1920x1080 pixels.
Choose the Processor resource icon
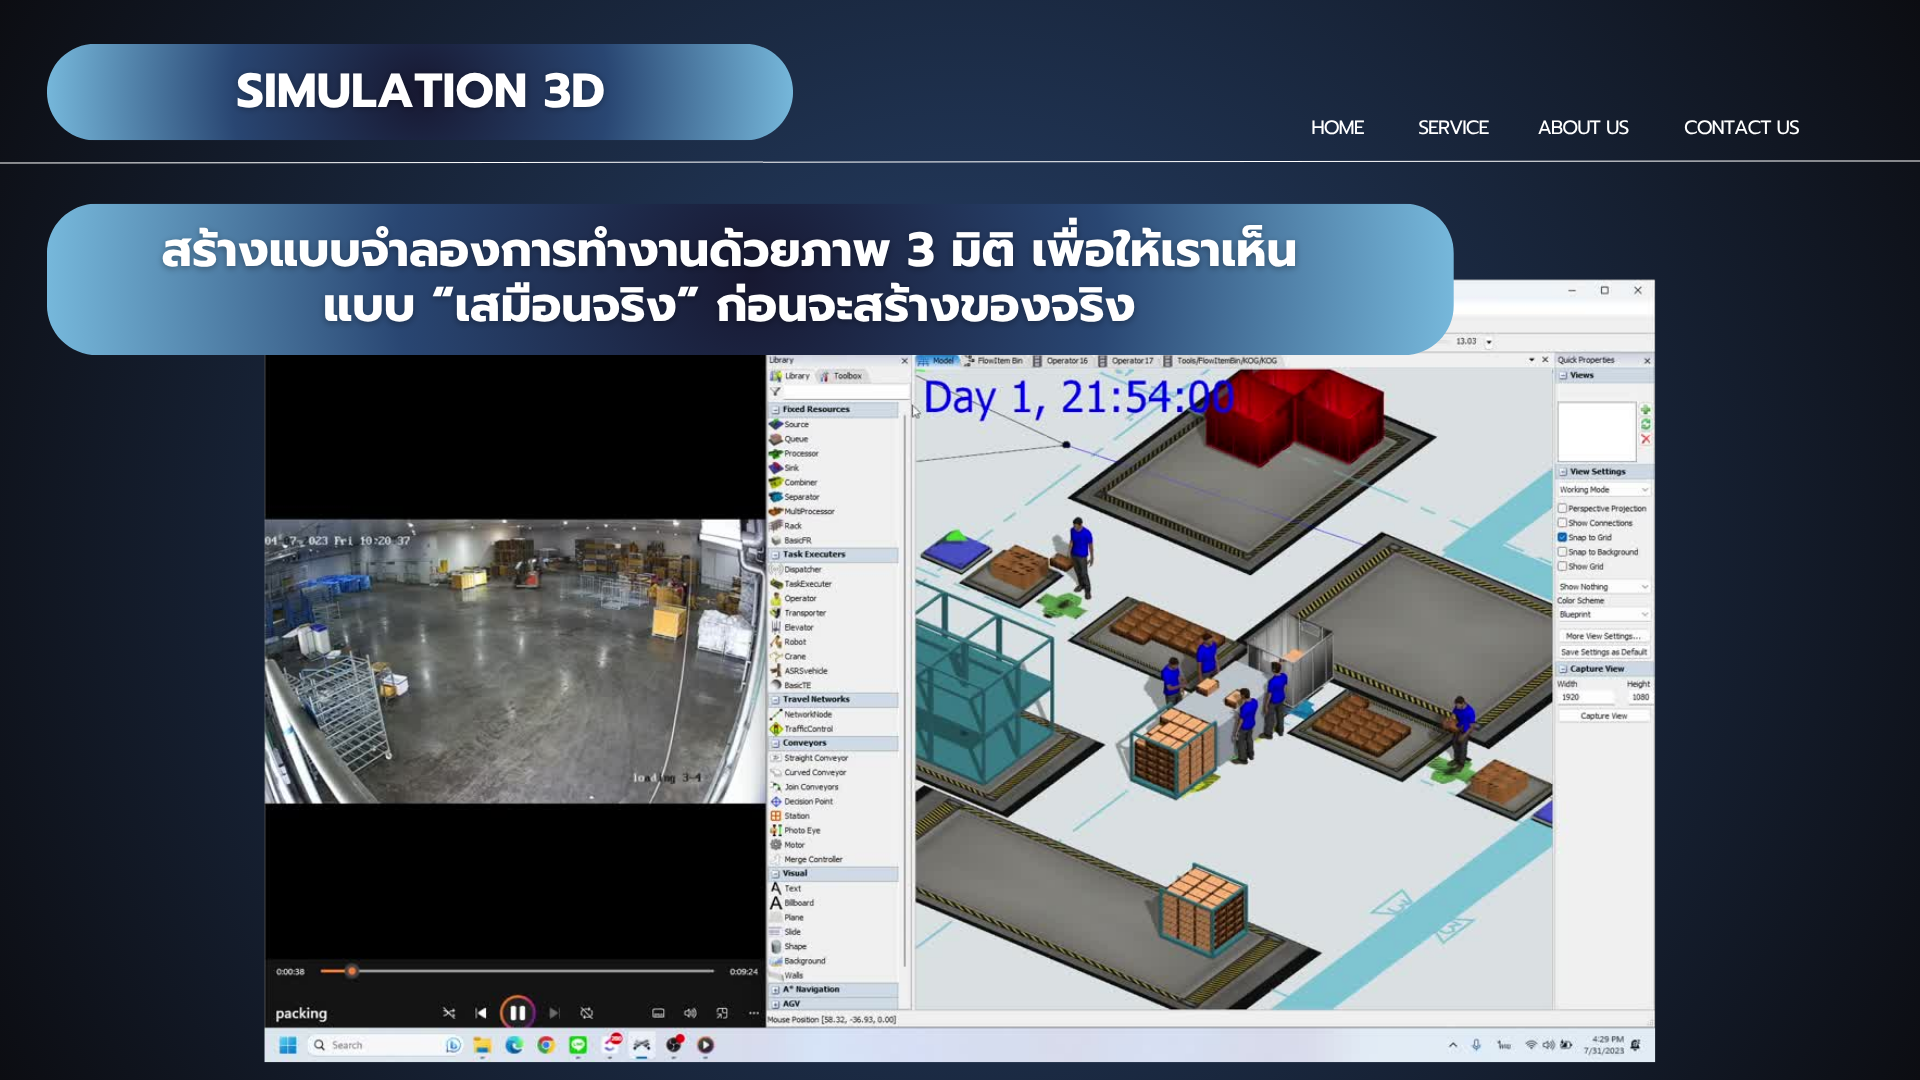(x=775, y=453)
